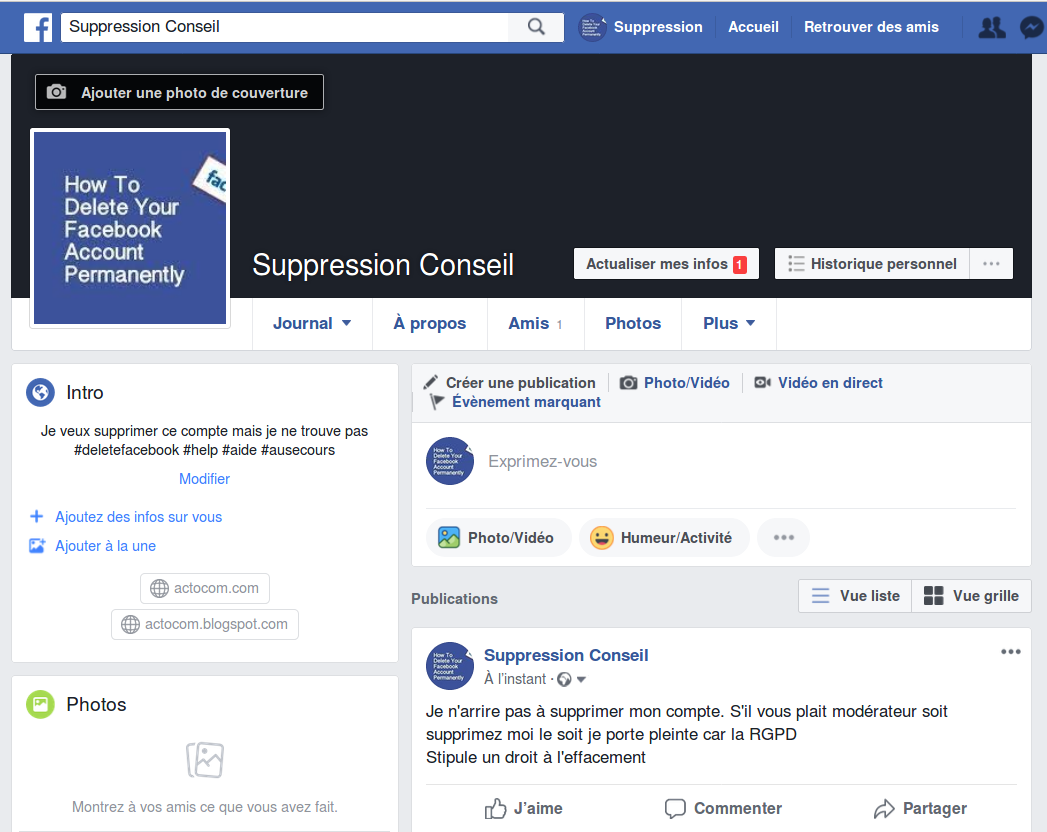Click Actualiser mes infos button

666,264
